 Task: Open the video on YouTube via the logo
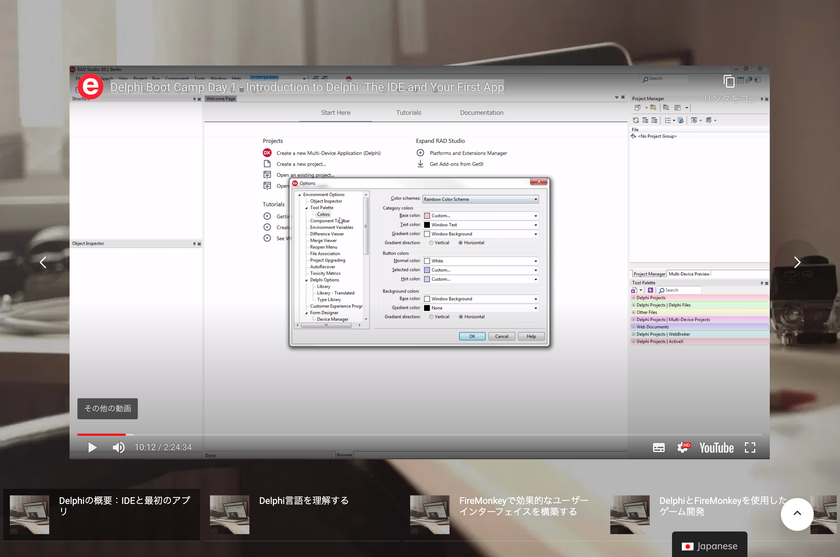pyautogui.click(x=716, y=448)
